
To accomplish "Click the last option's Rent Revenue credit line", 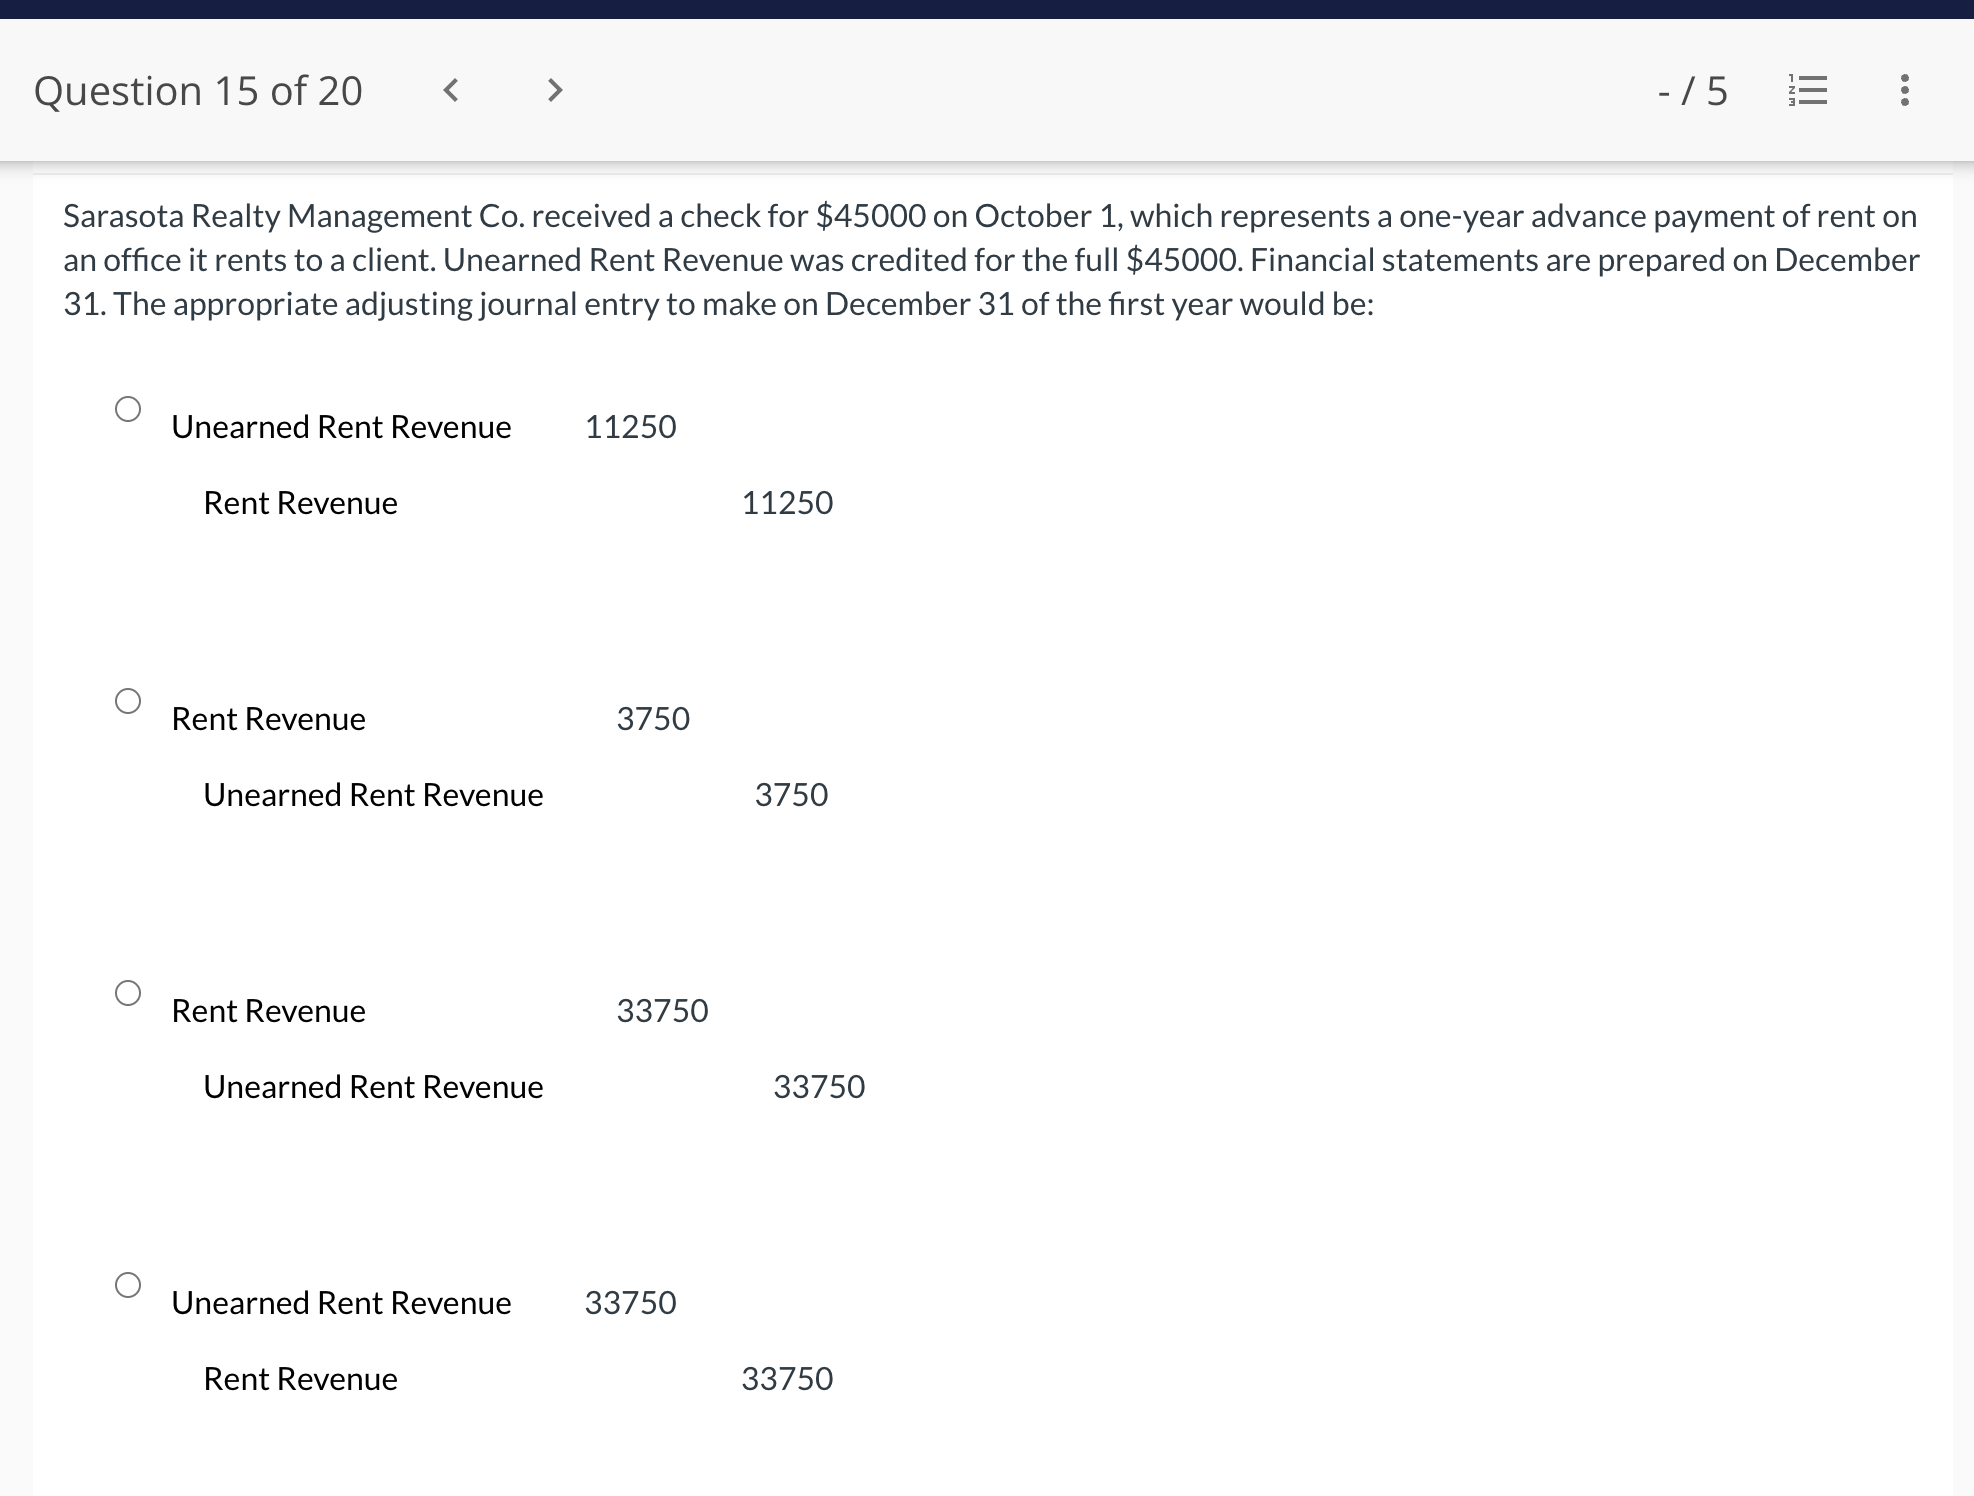I will click(x=300, y=1379).
